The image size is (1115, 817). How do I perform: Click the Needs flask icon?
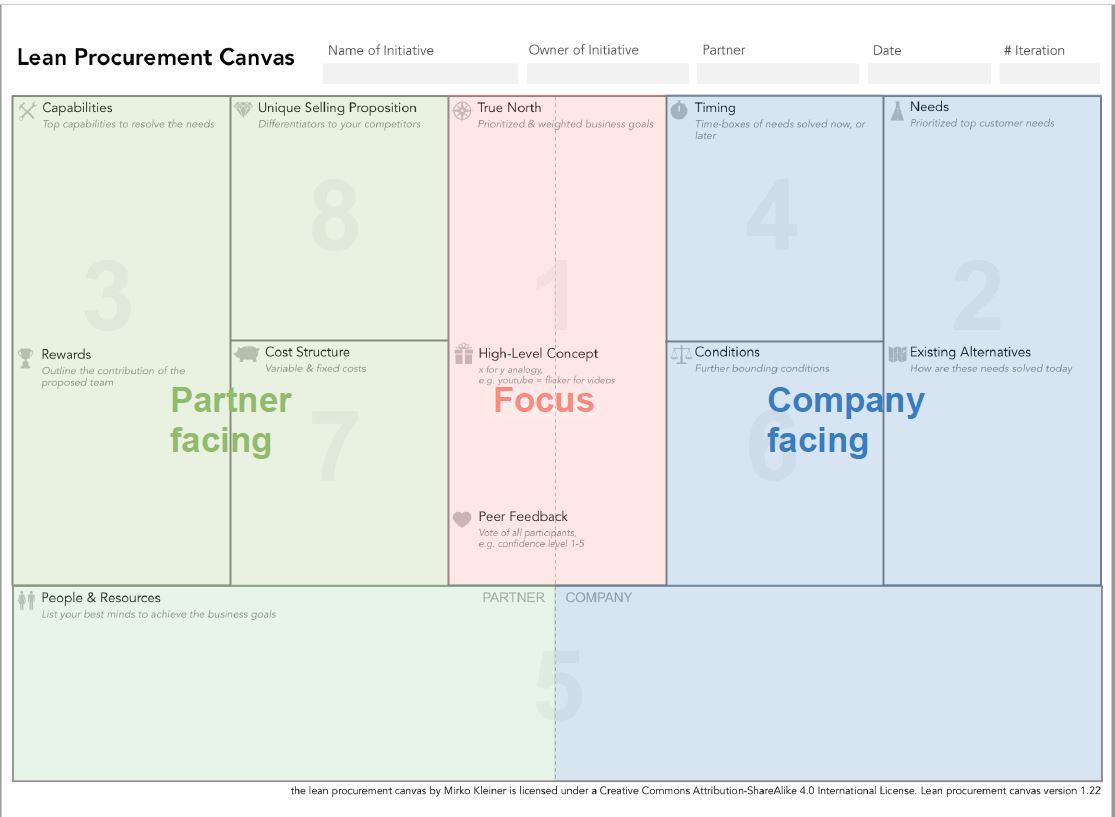897,110
